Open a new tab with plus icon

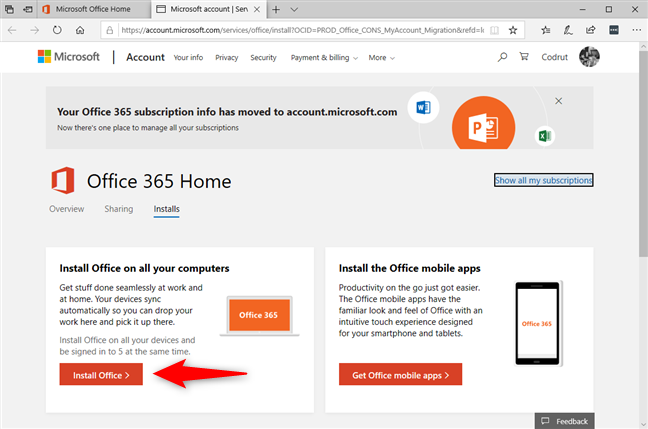click(x=276, y=9)
